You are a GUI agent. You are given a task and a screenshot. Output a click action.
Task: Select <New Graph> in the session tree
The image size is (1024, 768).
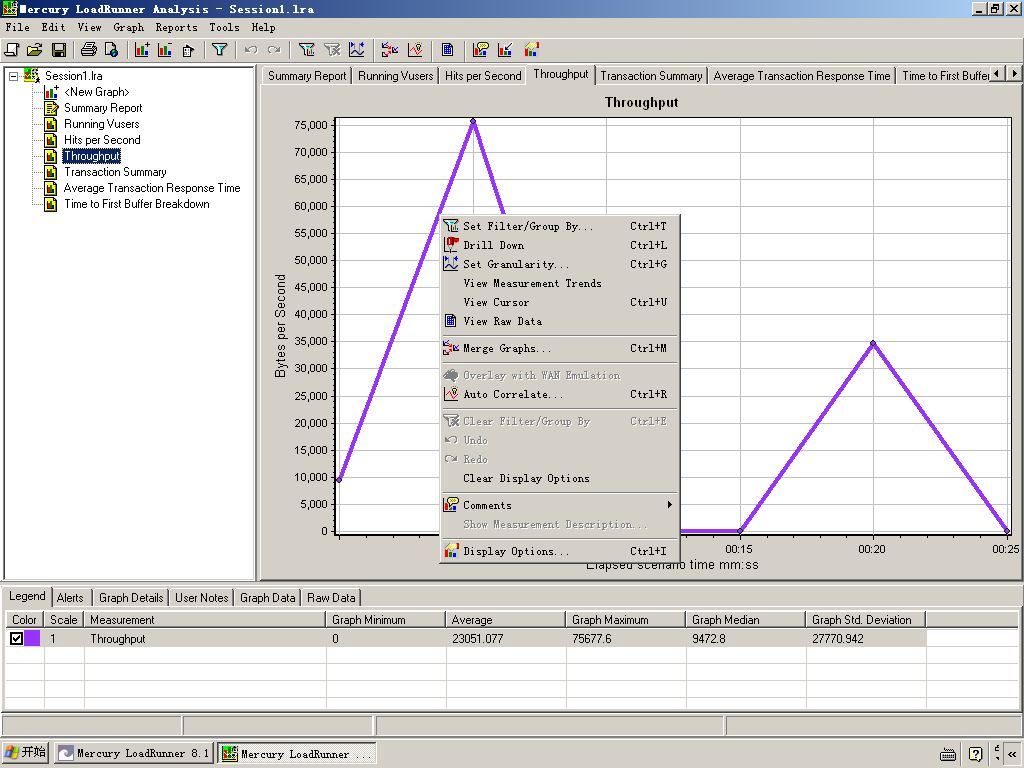coord(97,92)
